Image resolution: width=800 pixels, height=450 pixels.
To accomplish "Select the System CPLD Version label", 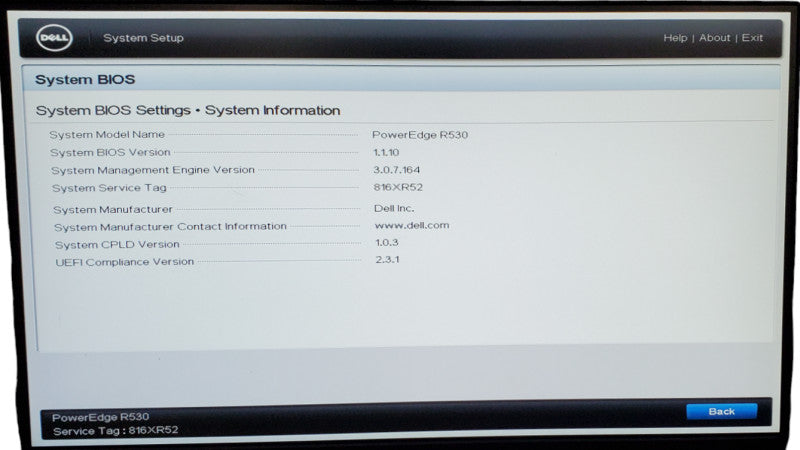I will [x=117, y=245].
